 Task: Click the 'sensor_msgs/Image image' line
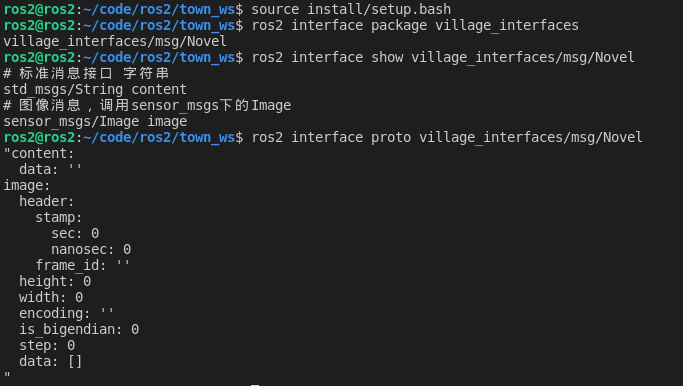click(x=95, y=121)
